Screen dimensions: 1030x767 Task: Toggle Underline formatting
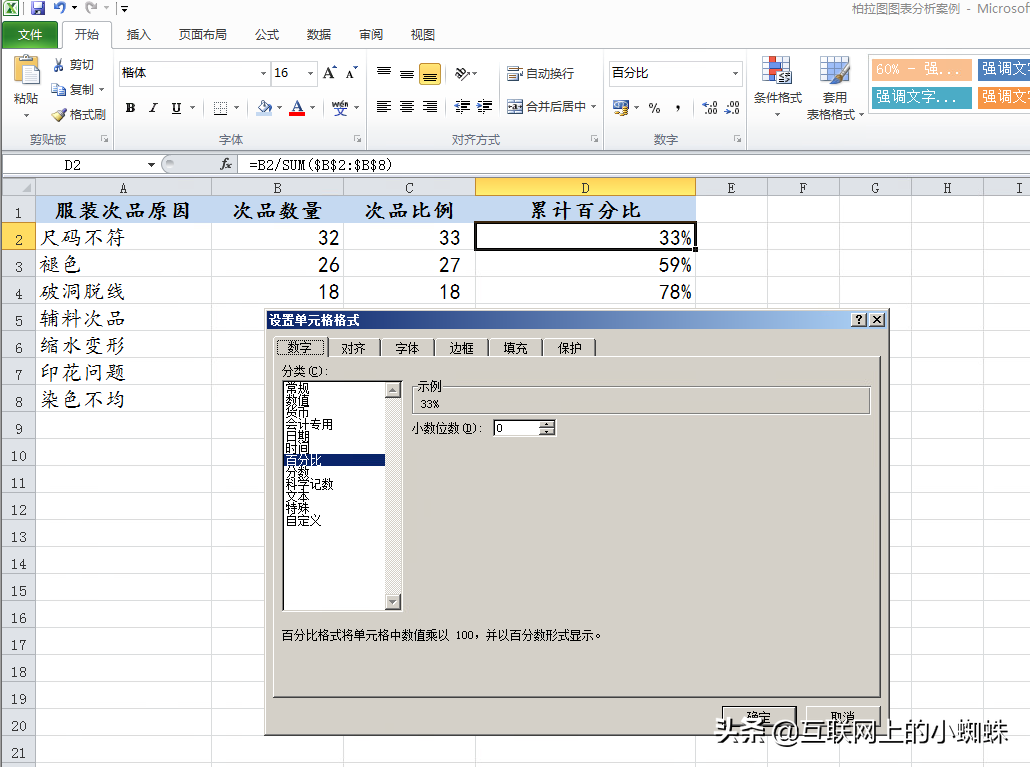pos(176,108)
